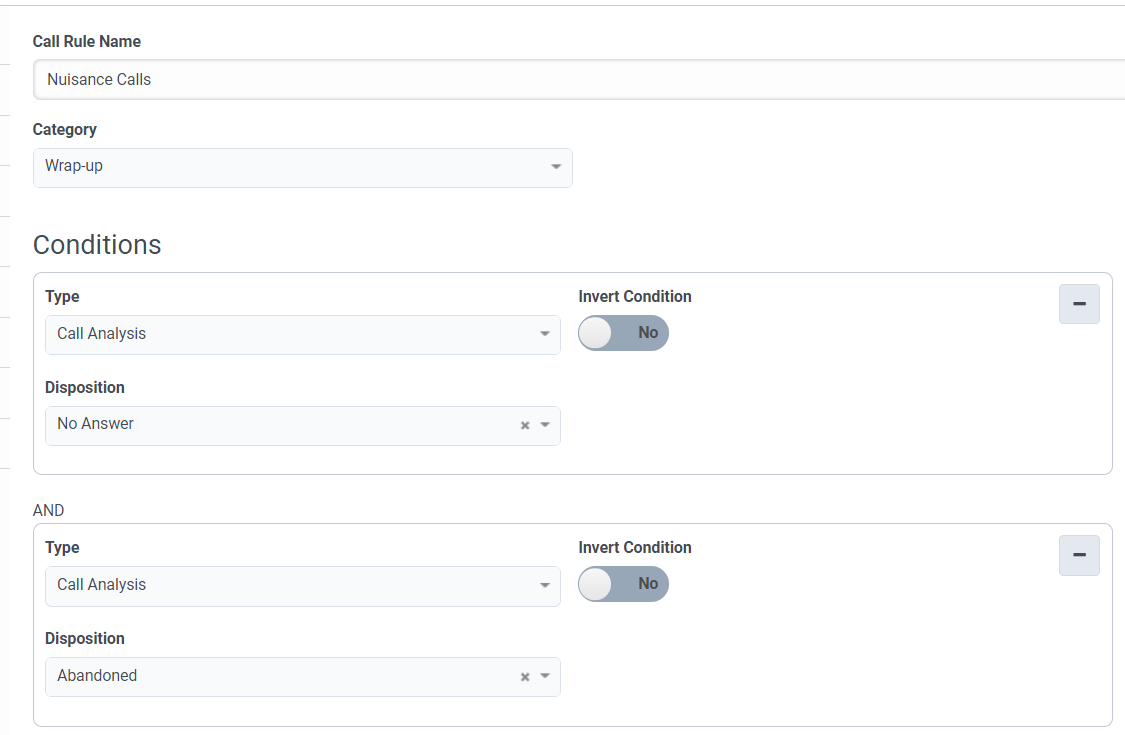Toggle Invert Condition for the No Answer condition
1125x735 pixels.
[623, 333]
